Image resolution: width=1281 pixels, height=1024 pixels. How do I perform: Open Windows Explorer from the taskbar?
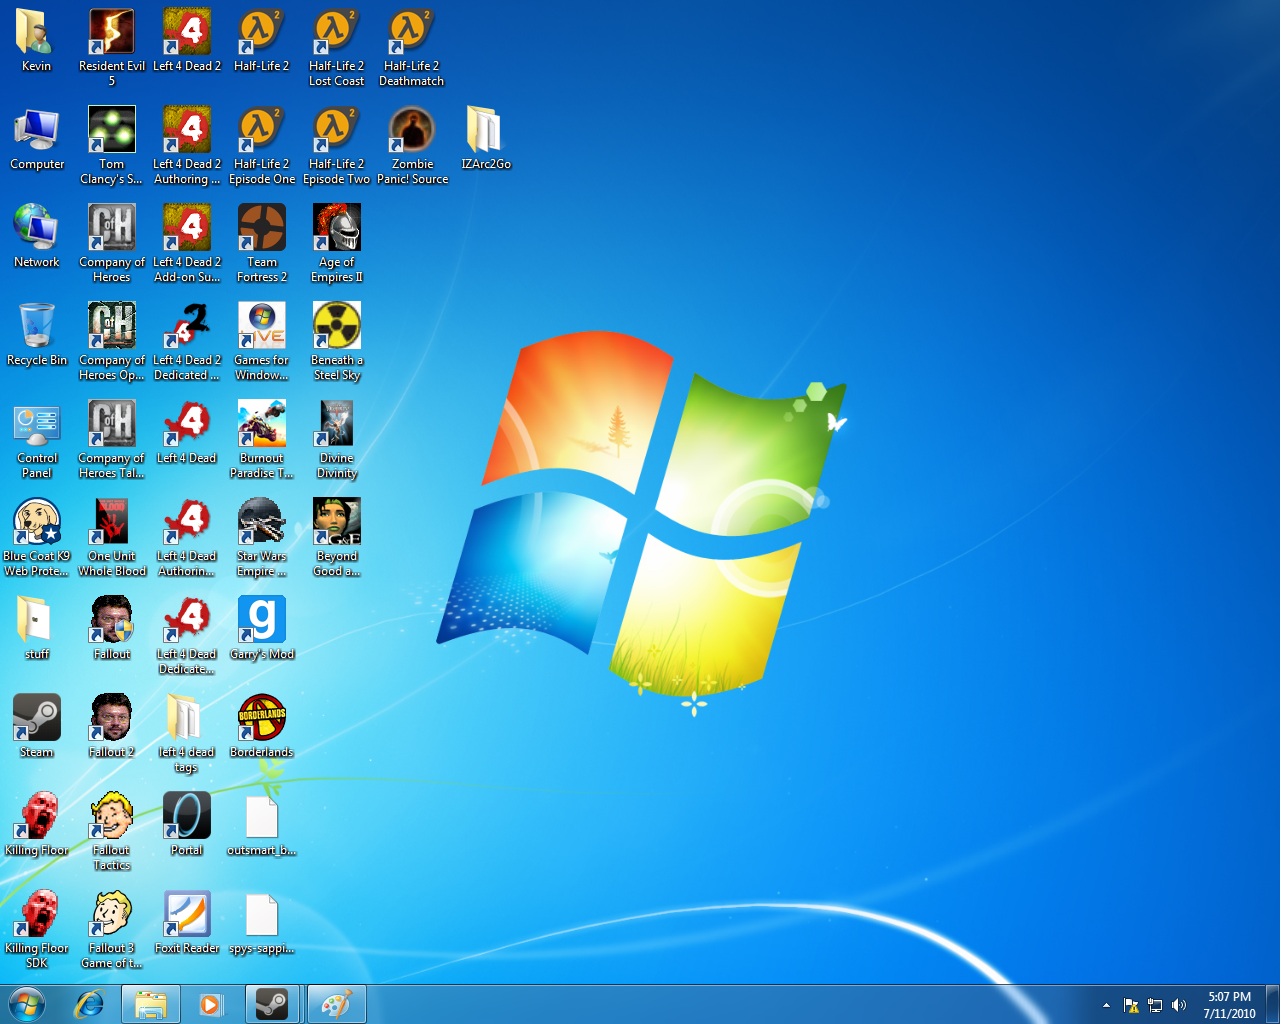point(151,1004)
